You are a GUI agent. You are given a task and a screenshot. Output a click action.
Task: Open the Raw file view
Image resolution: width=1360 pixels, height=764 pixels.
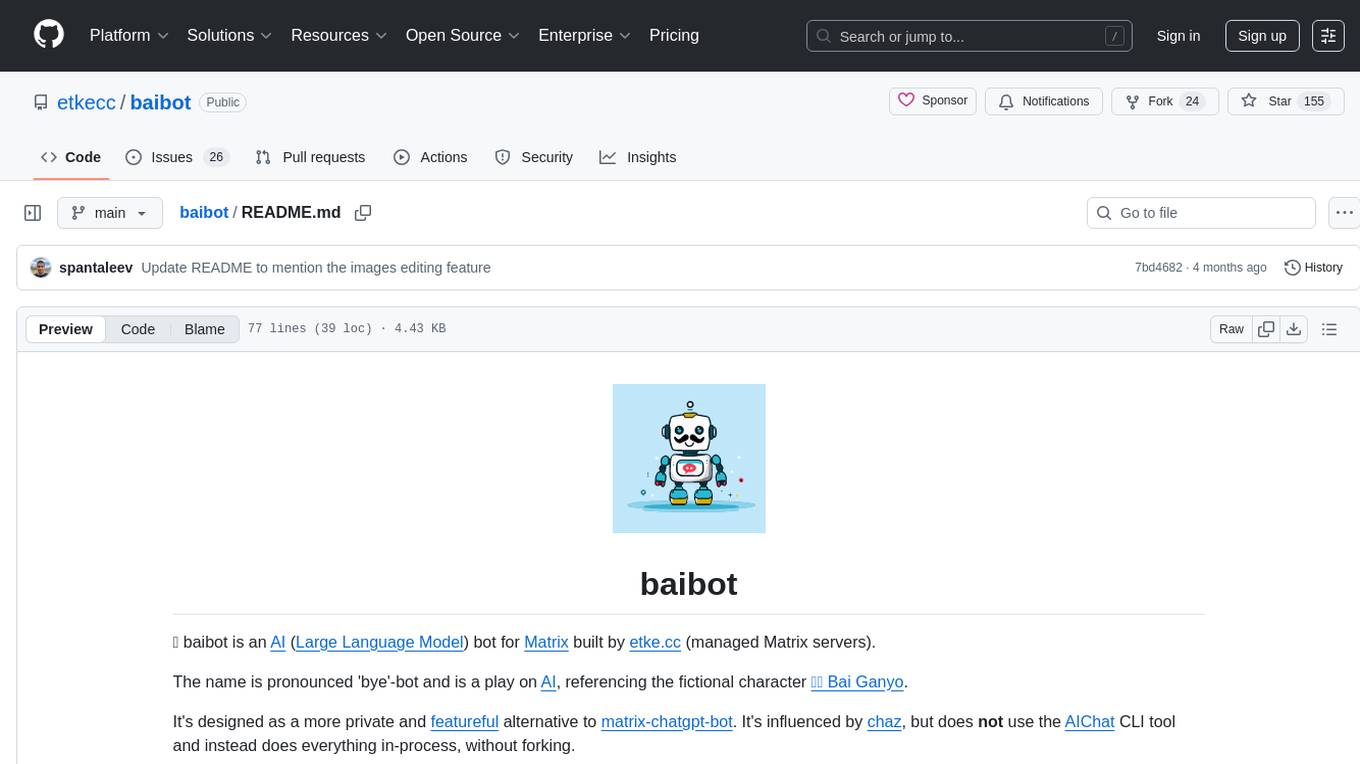click(x=1231, y=329)
